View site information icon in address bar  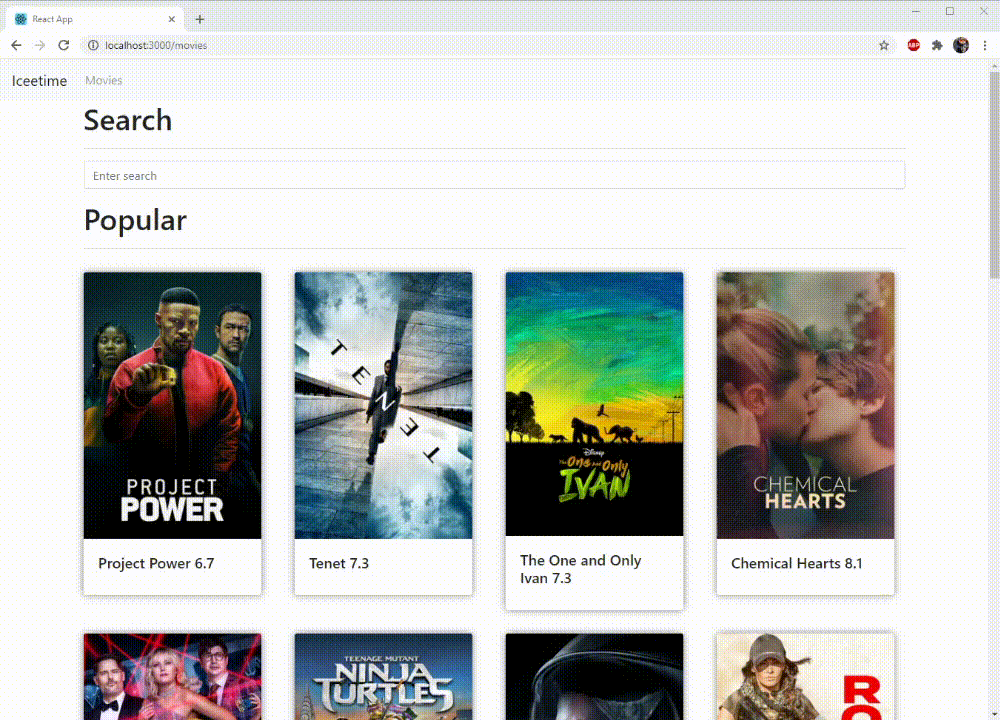tap(93, 45)
